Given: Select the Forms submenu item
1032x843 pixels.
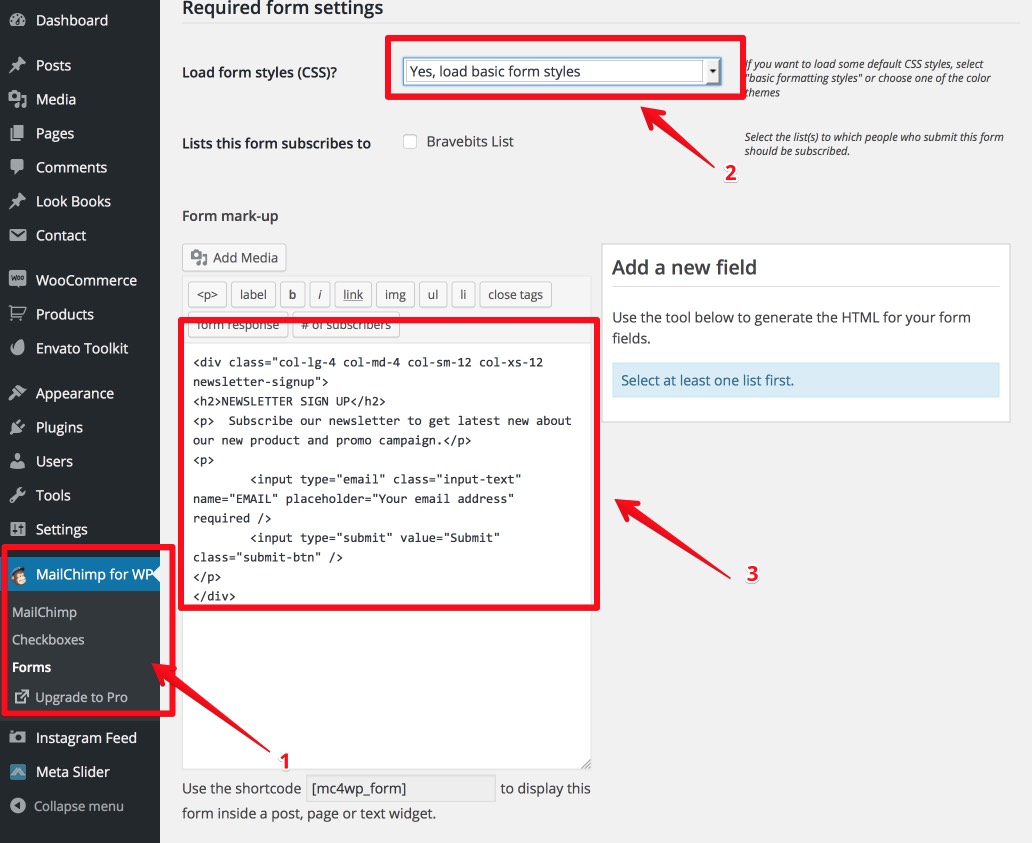Looking at the screenshot, I should pos(32,667).
